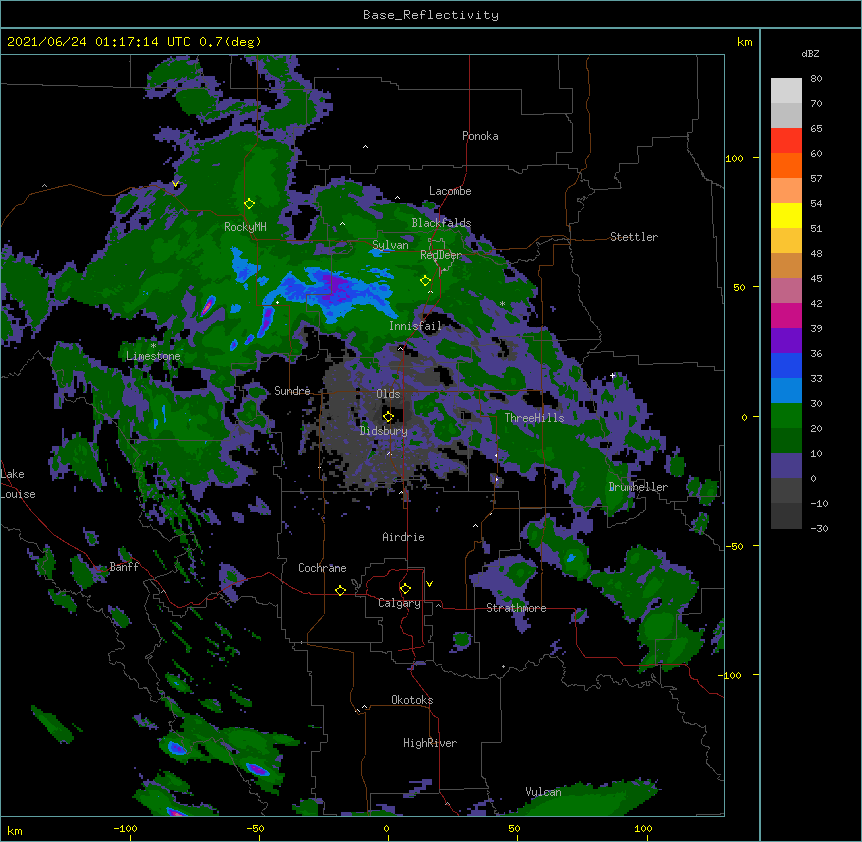Image resolution: width=862 pixels, height=842 pixels.
Task: Click the Didsbury label
Action: [384, 431]
